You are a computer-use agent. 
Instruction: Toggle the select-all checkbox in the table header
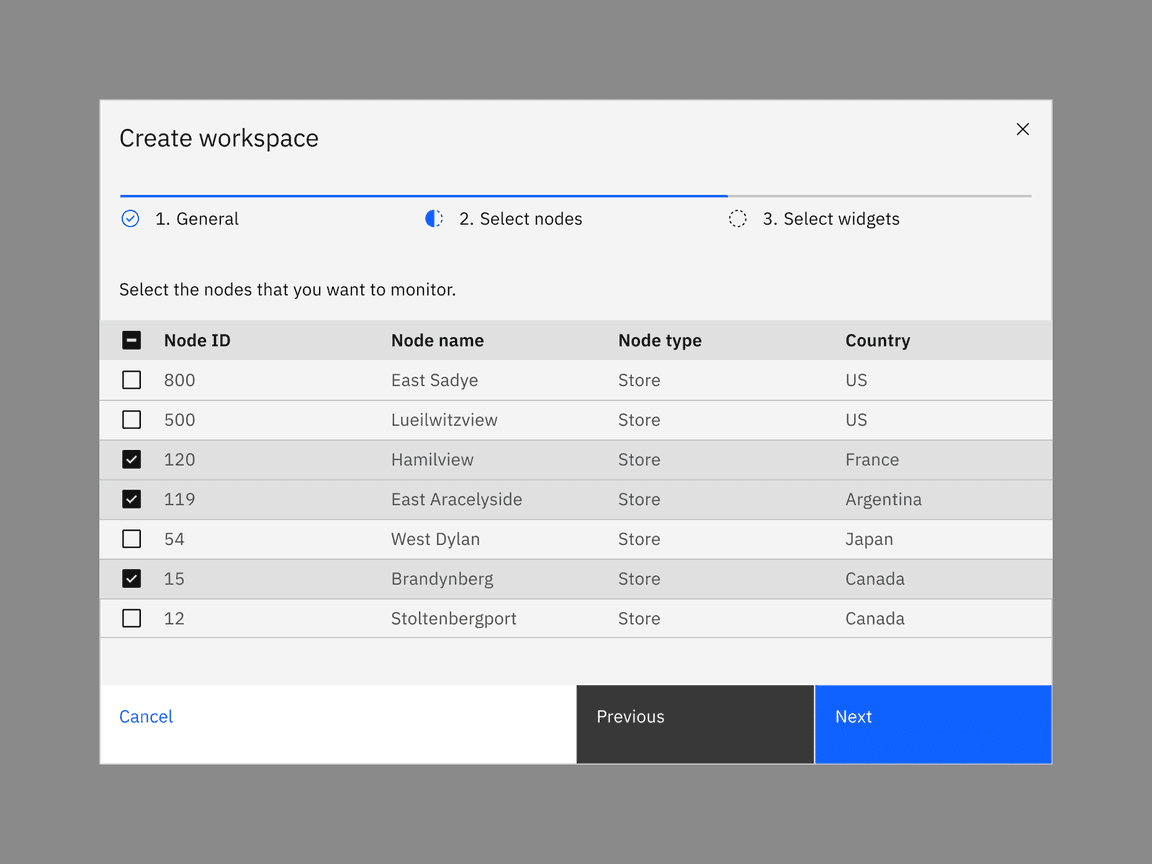(131, 340)
